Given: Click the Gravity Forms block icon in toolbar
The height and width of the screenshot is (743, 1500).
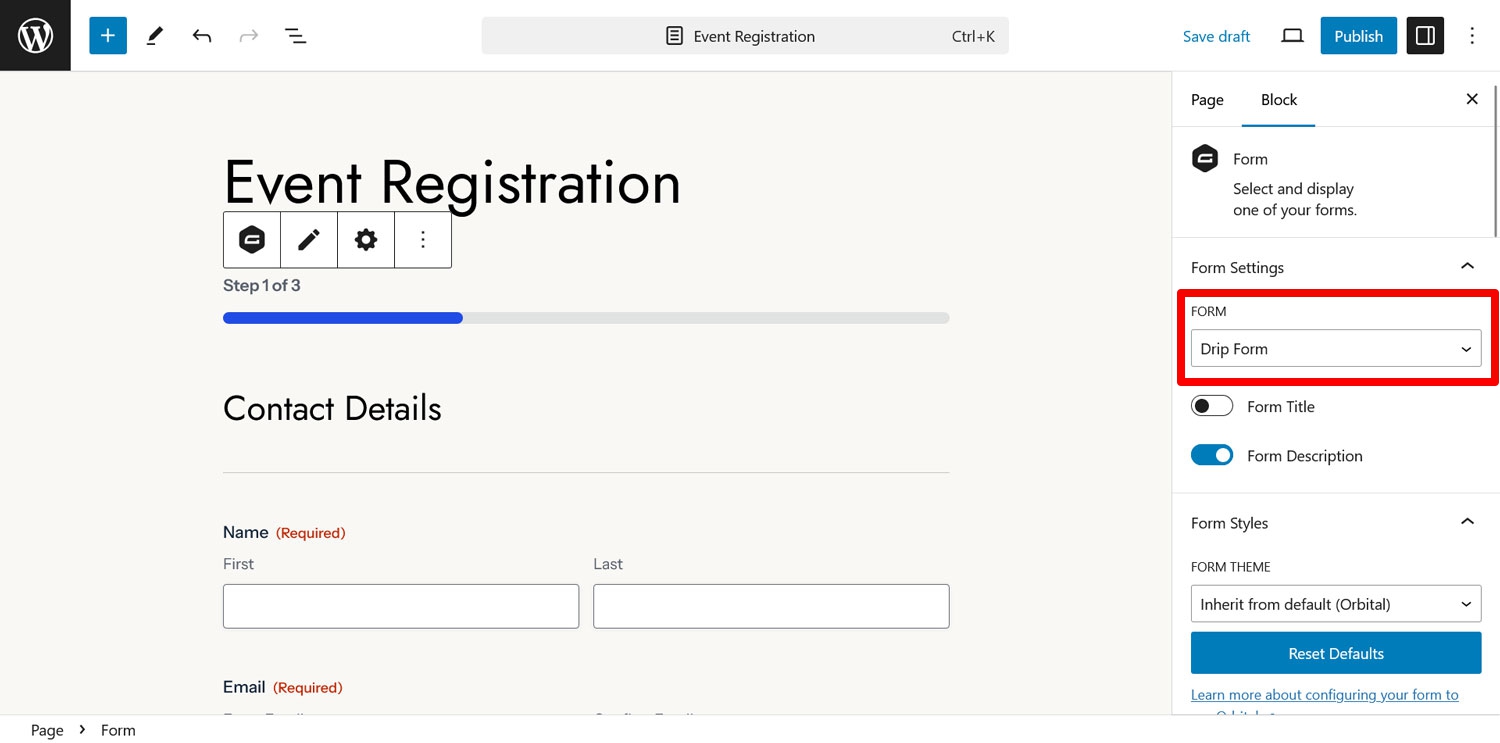Looking at the screenshot, I should tap(252, 240).
